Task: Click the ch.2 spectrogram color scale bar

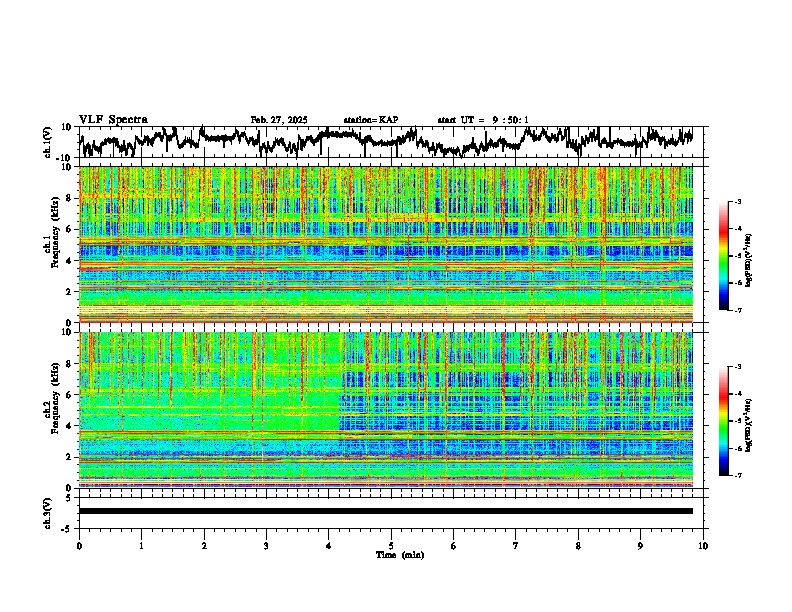Action: pos(723,421)
